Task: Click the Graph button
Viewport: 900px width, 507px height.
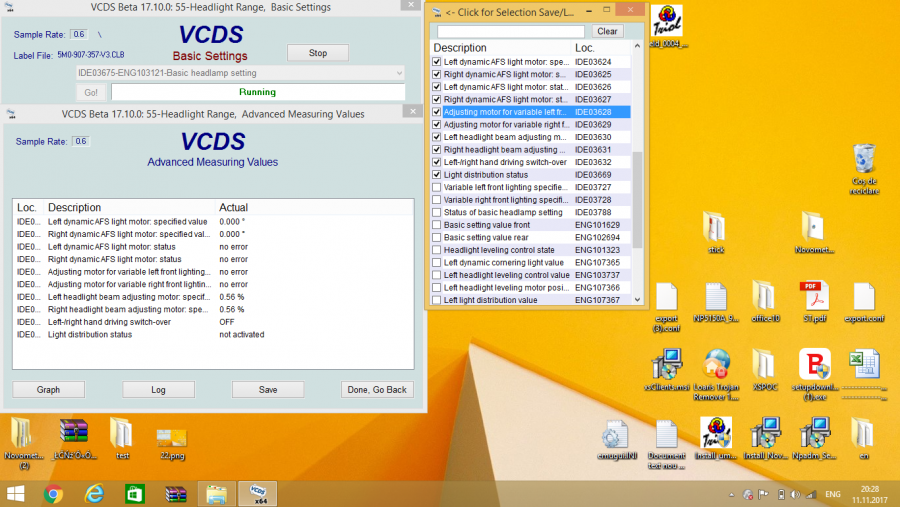Action: click(x=48, y=389)
